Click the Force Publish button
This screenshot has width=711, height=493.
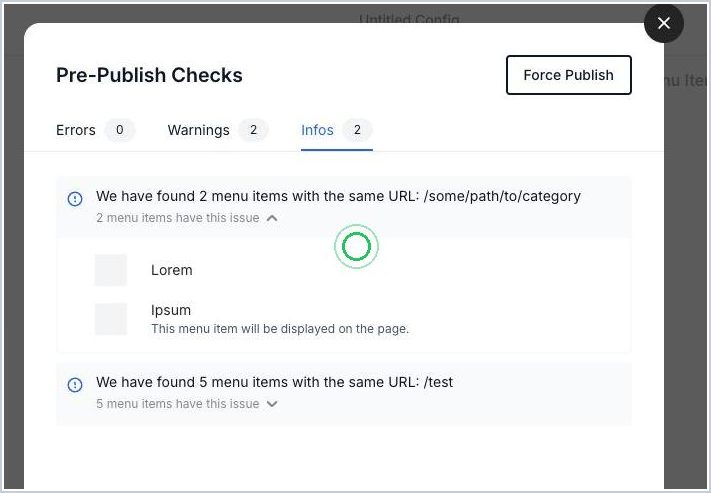point(569,75)
